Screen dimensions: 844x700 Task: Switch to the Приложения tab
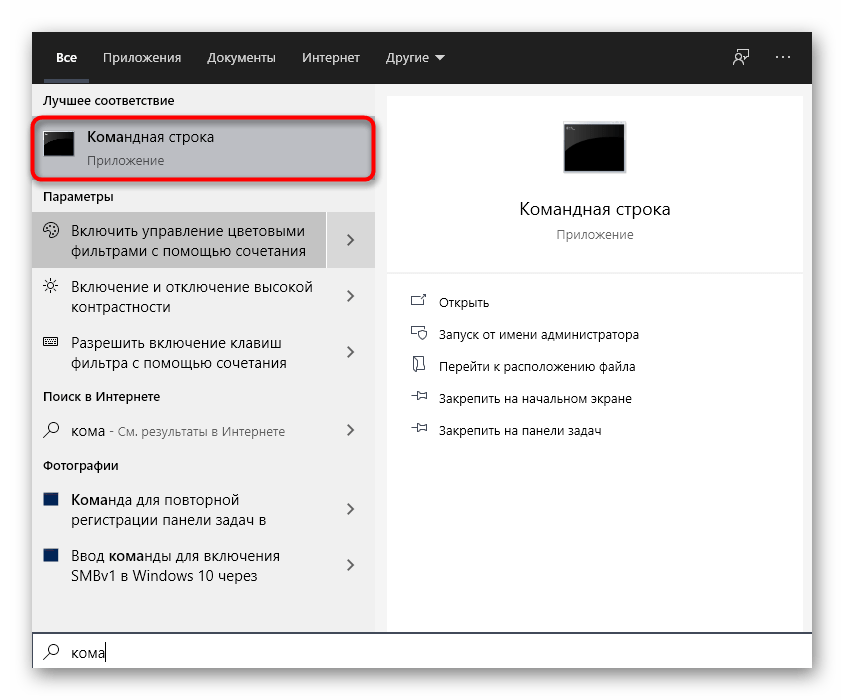click(x=142, y=58)
